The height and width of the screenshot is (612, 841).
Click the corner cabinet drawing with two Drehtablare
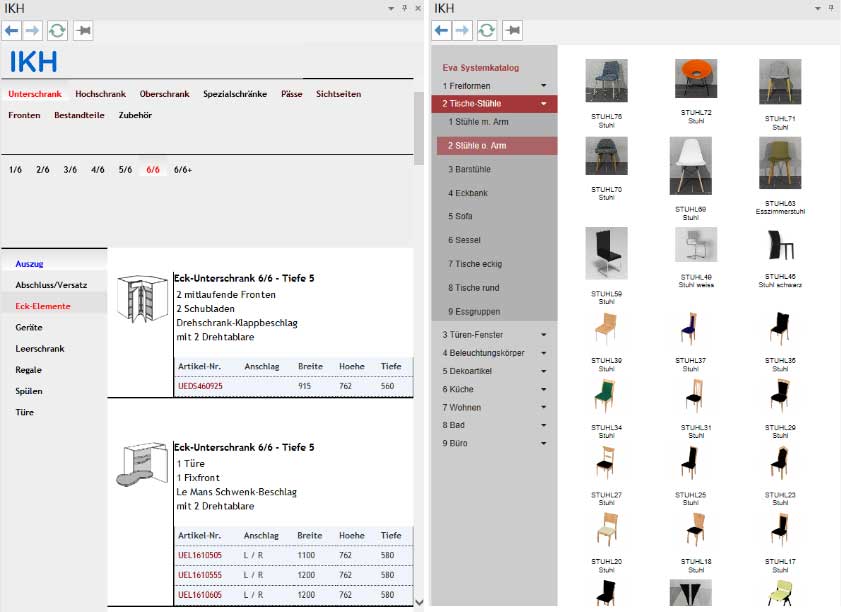[x=139, y=298]
